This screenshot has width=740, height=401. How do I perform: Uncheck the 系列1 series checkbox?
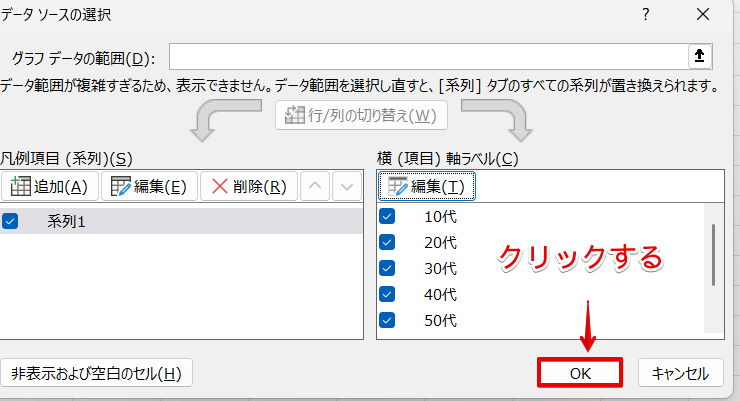coord(11,222)
